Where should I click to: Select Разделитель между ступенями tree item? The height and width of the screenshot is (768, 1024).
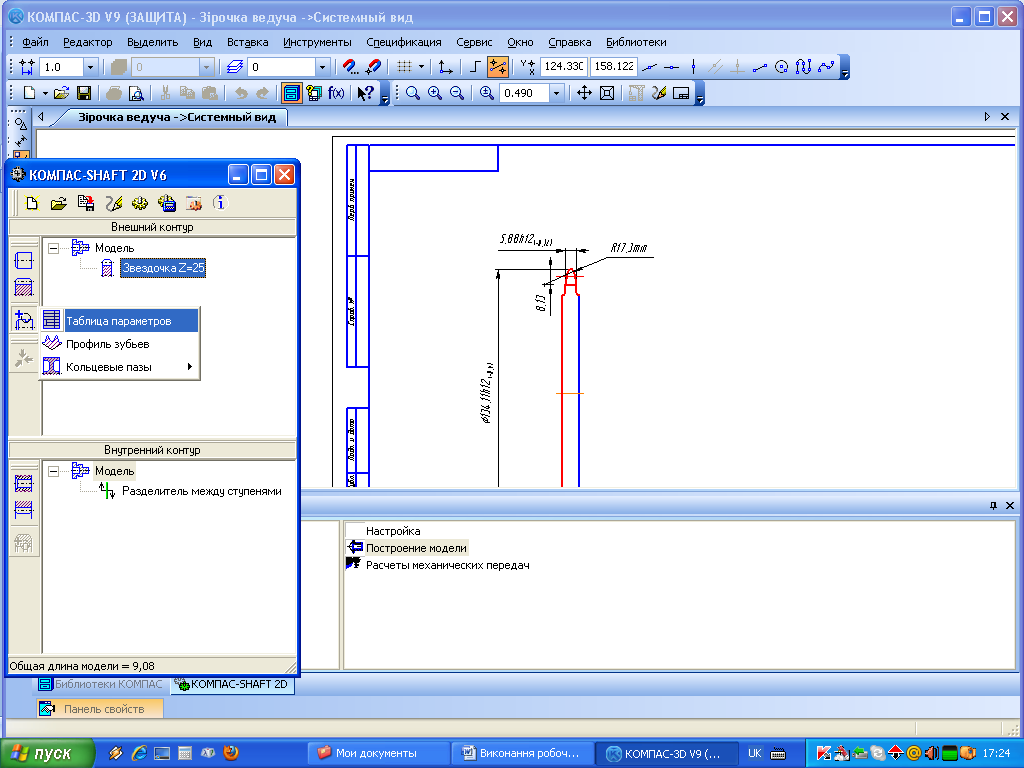pyautogui.click(x=202, y=491)
